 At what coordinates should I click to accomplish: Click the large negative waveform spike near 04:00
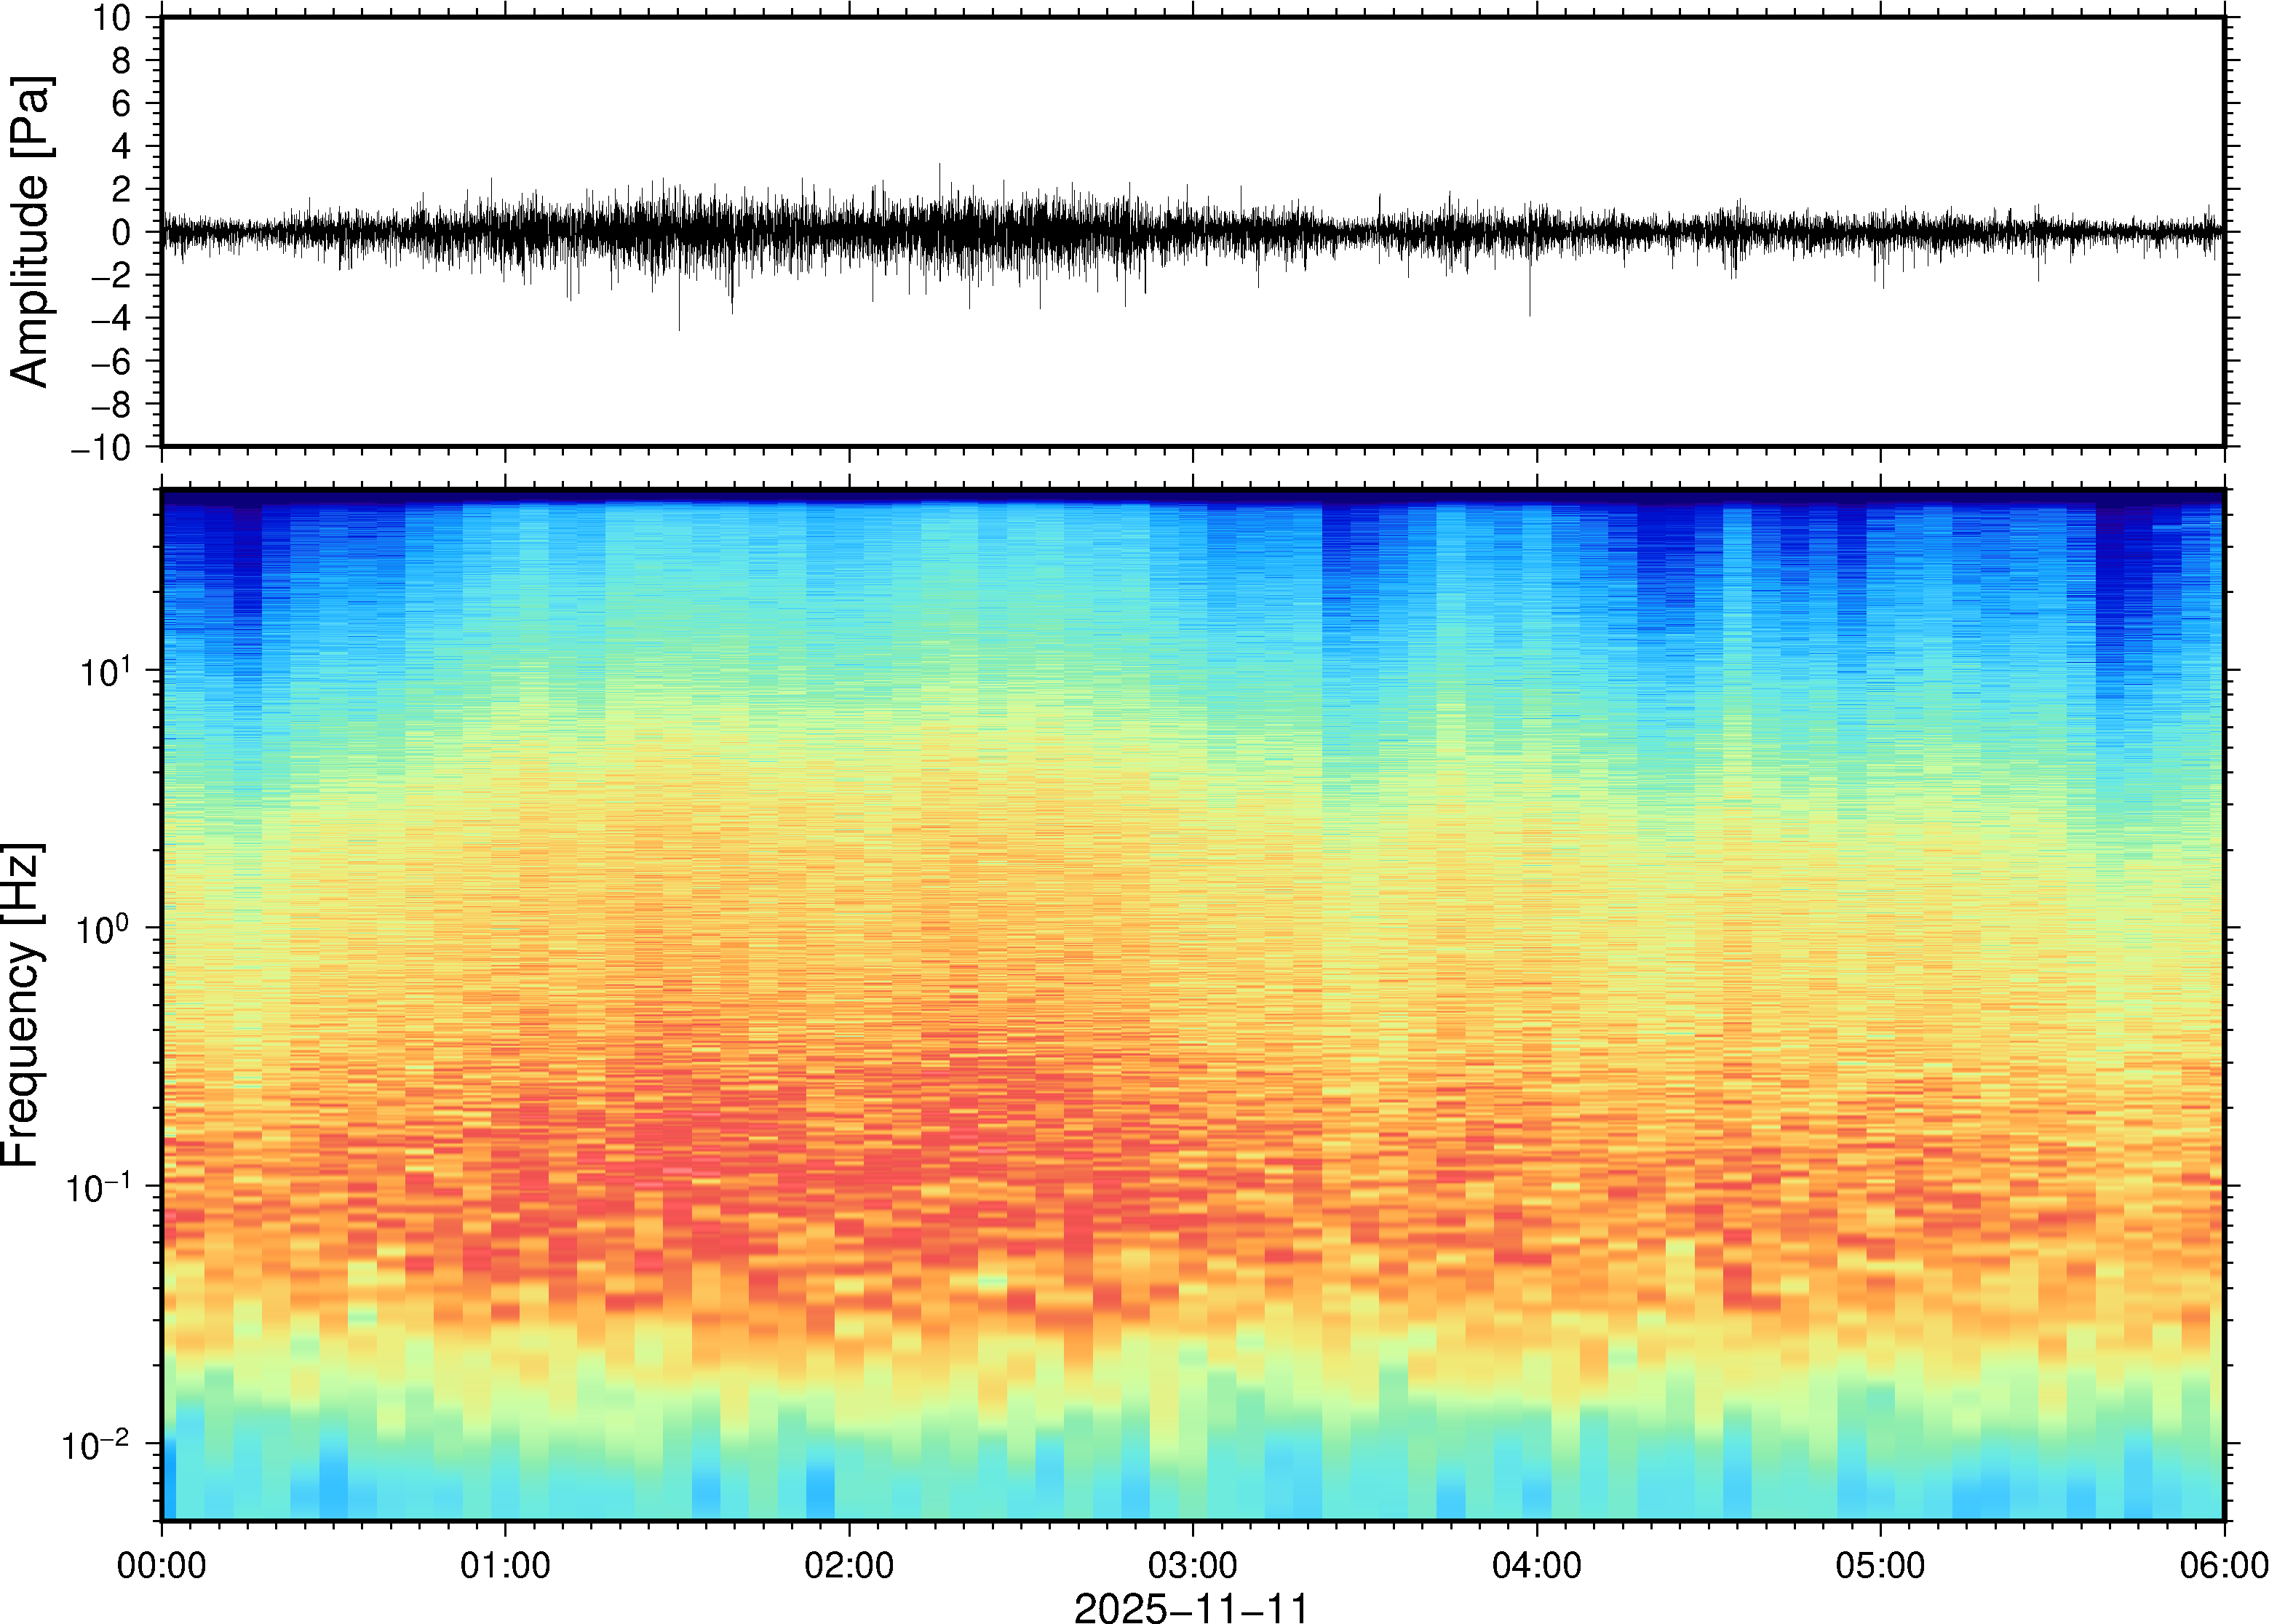pyautogui.click(x=1529, y=300)
